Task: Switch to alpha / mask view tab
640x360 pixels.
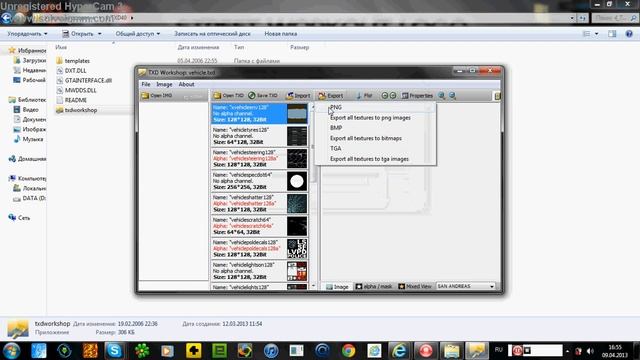Action: tap(373, 287)
